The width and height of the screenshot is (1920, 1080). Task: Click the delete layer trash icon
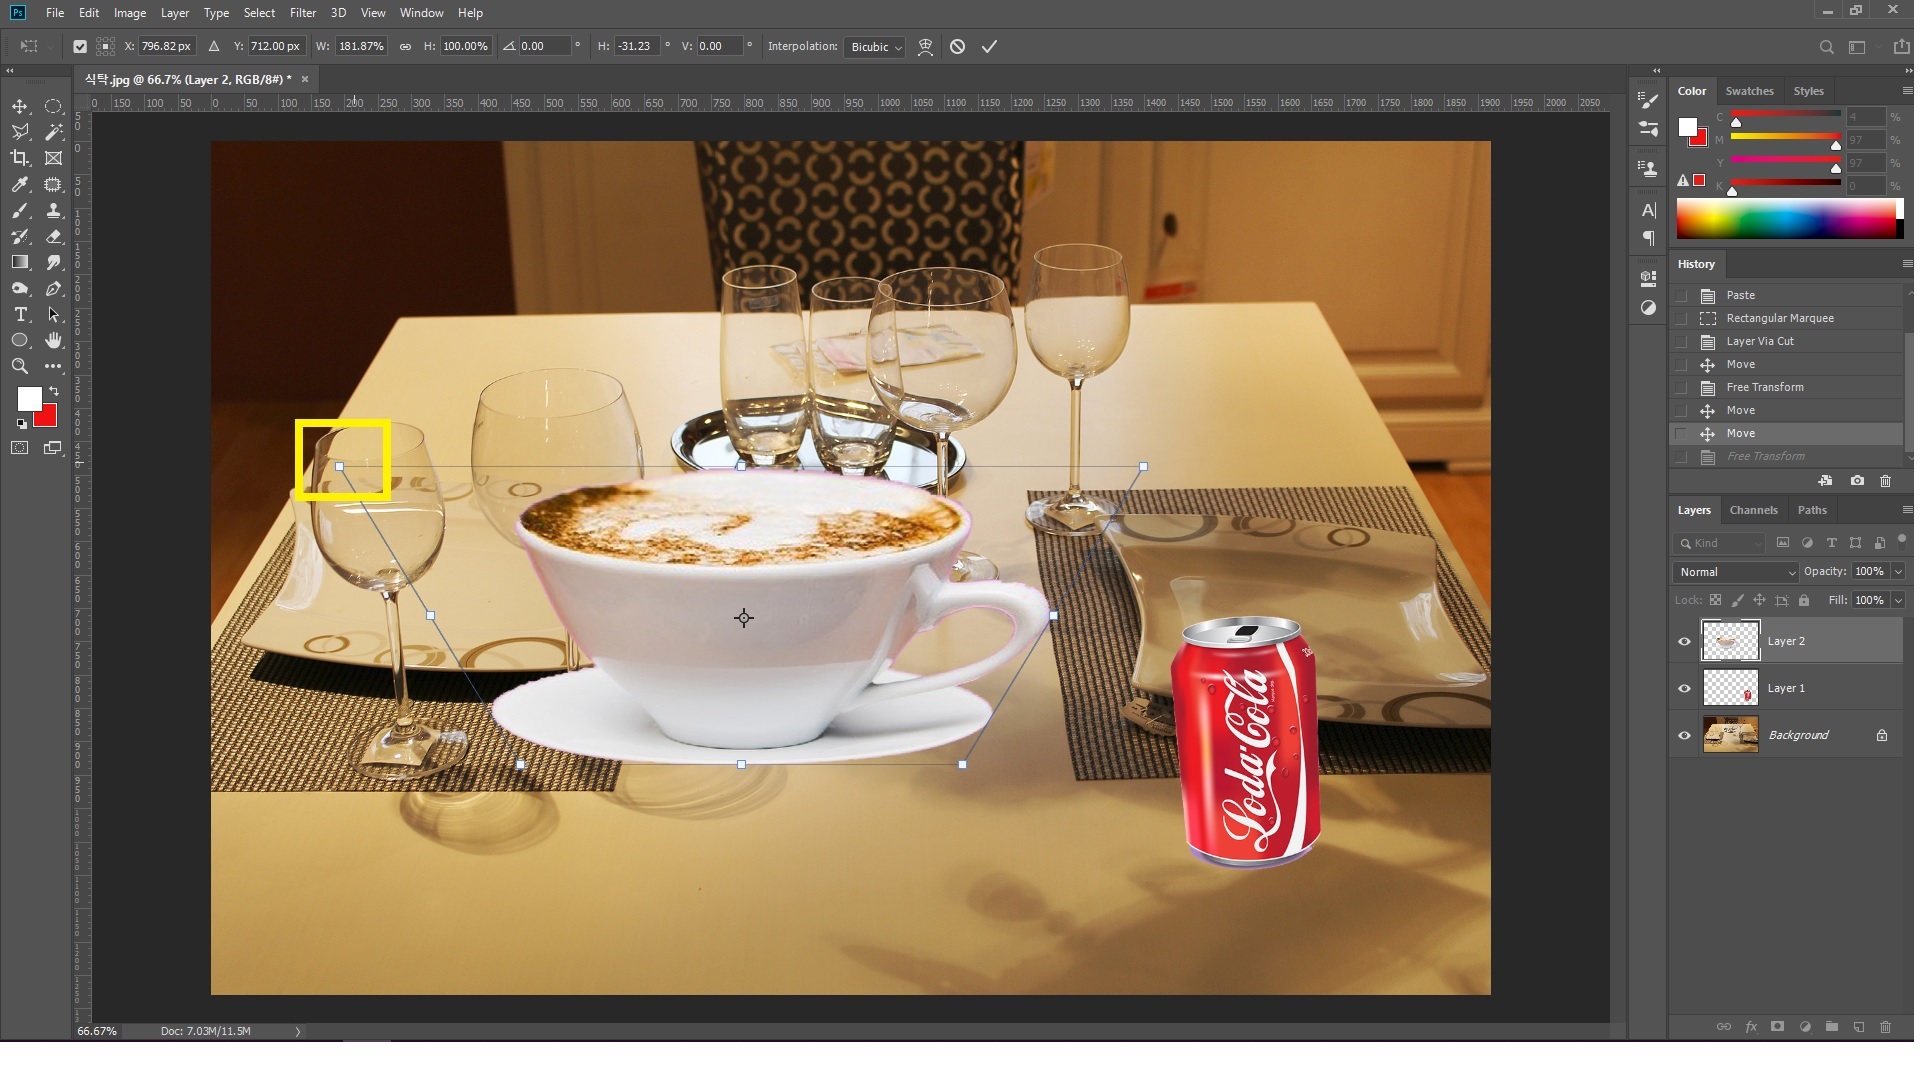[1885, 1027]
